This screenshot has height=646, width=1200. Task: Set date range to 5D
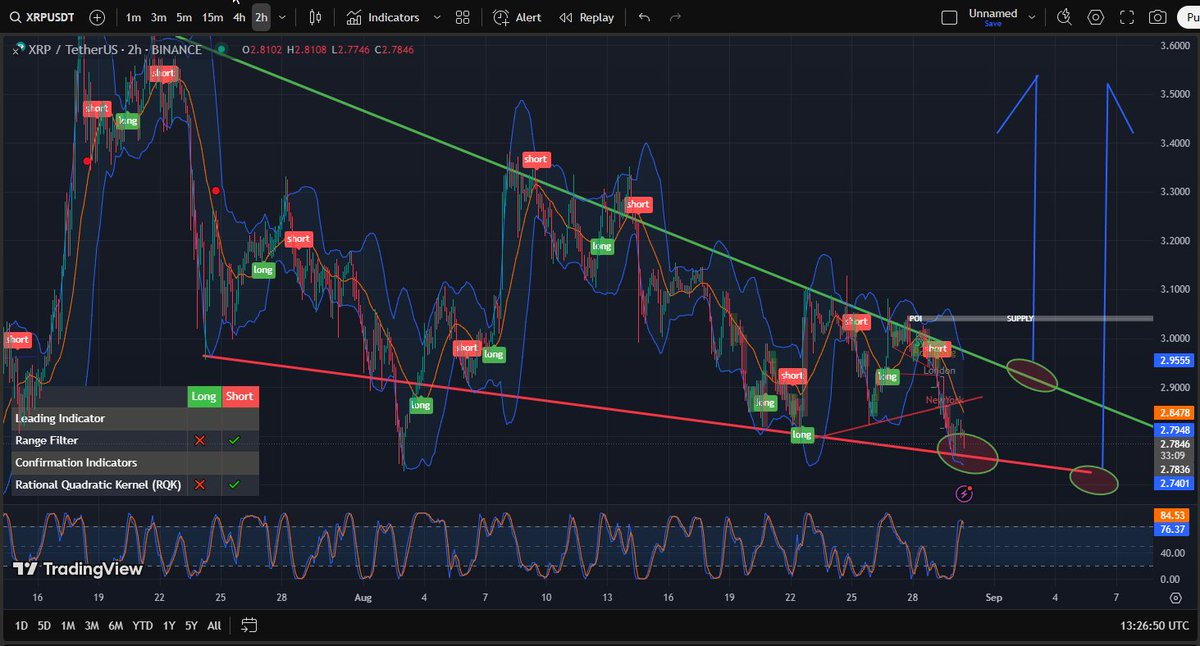(x=44, y=625)
